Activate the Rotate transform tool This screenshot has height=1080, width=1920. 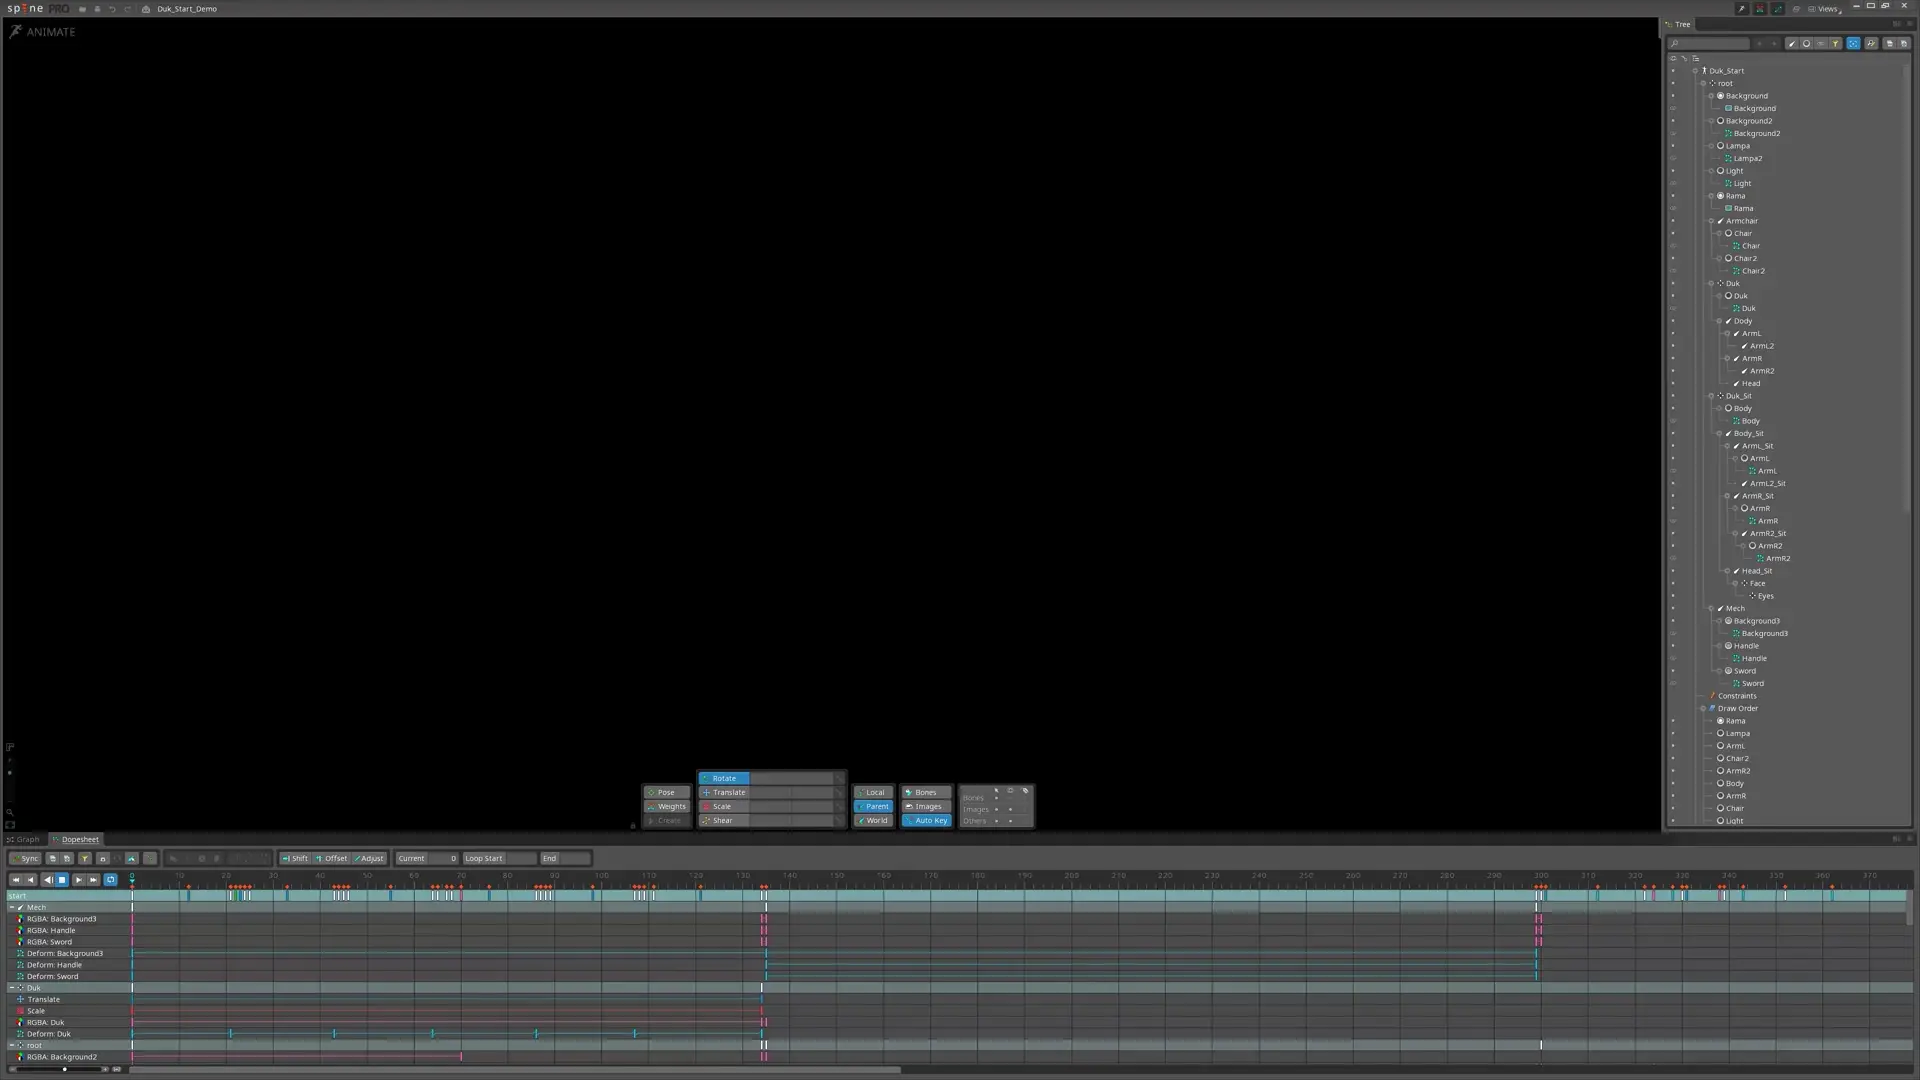tap(724, 778)
